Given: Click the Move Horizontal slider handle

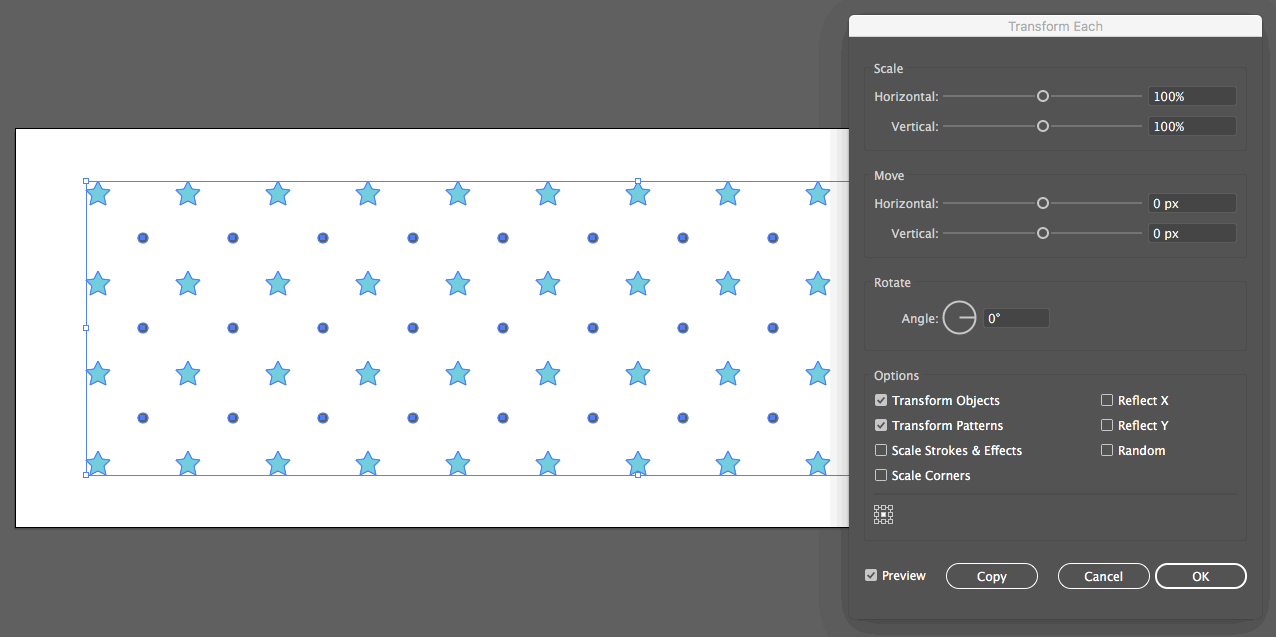Looking at the screenshot, I should coord(1043,203).
